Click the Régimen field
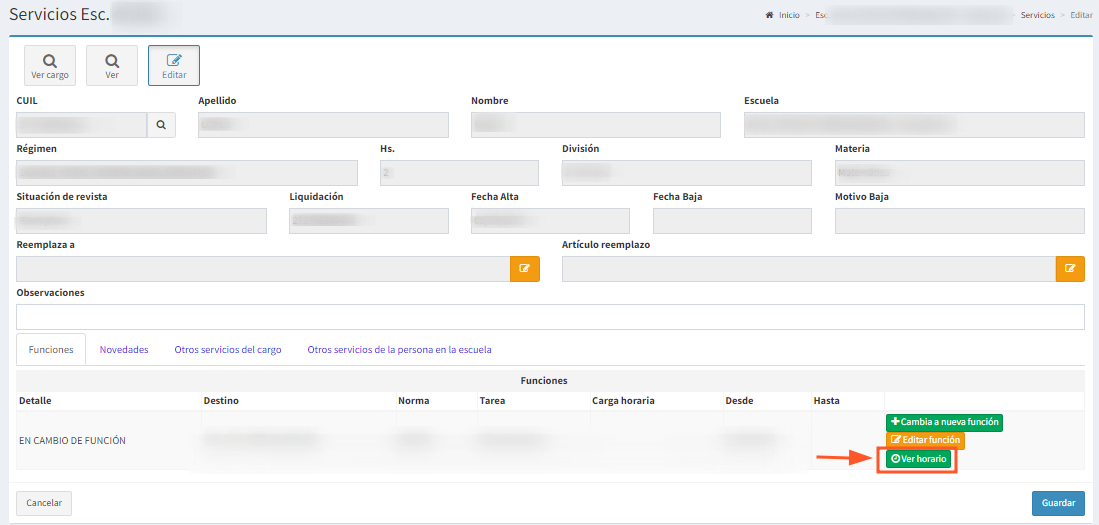The width and height of the screenshot is (1099, 525). (x=187, y=173)
